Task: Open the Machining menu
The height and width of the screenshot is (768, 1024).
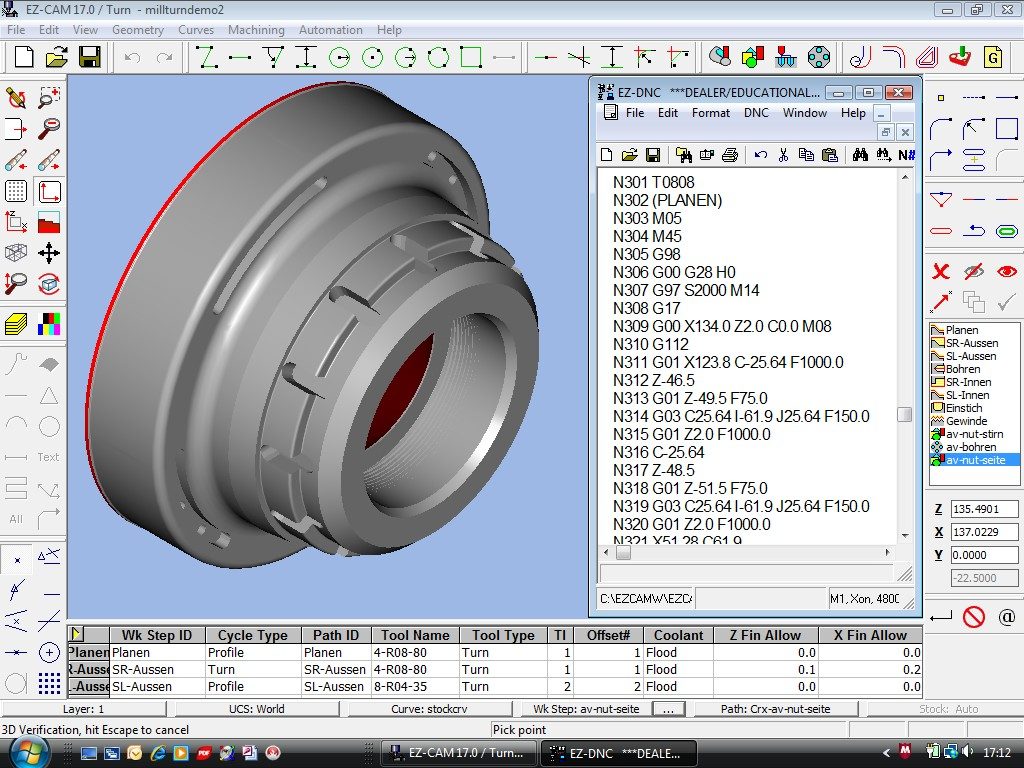Action: coord(256,30)
